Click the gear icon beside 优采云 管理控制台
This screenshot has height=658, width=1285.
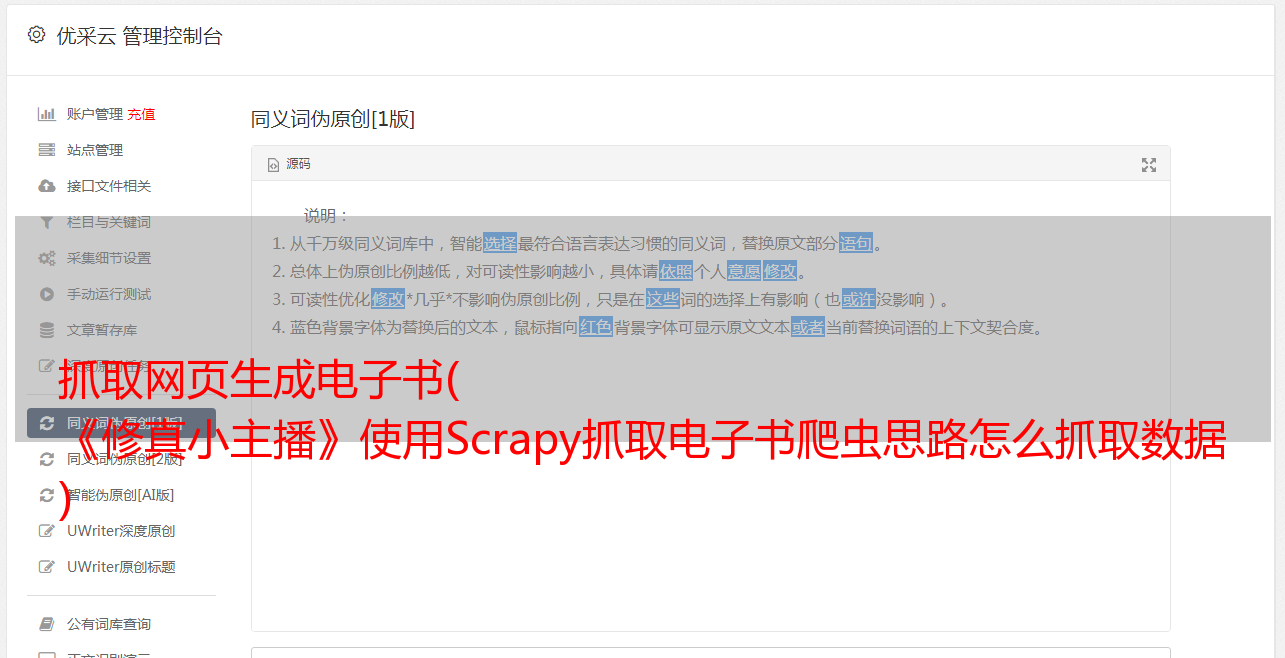coord(37,35)
